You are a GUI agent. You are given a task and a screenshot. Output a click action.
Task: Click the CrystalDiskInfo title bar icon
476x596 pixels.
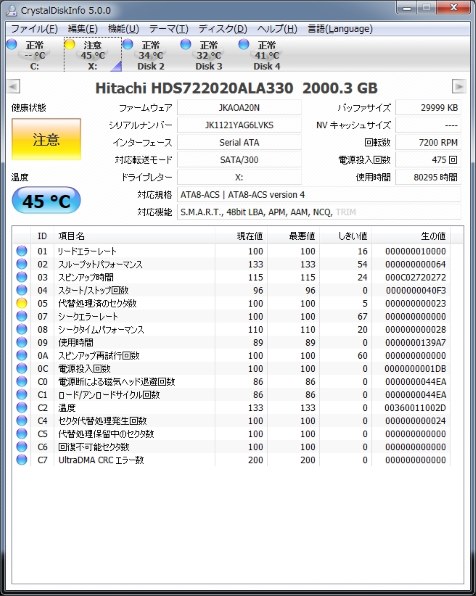tap(12, 10)
